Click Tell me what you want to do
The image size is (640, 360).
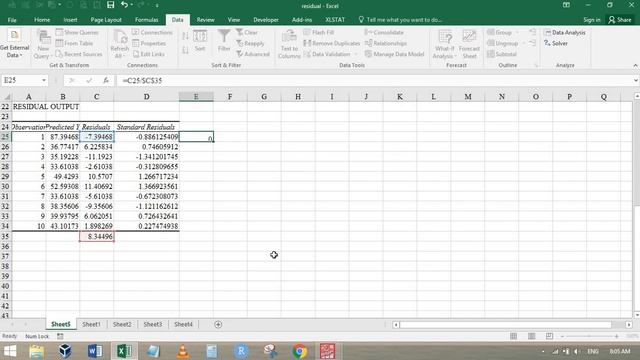400,20
